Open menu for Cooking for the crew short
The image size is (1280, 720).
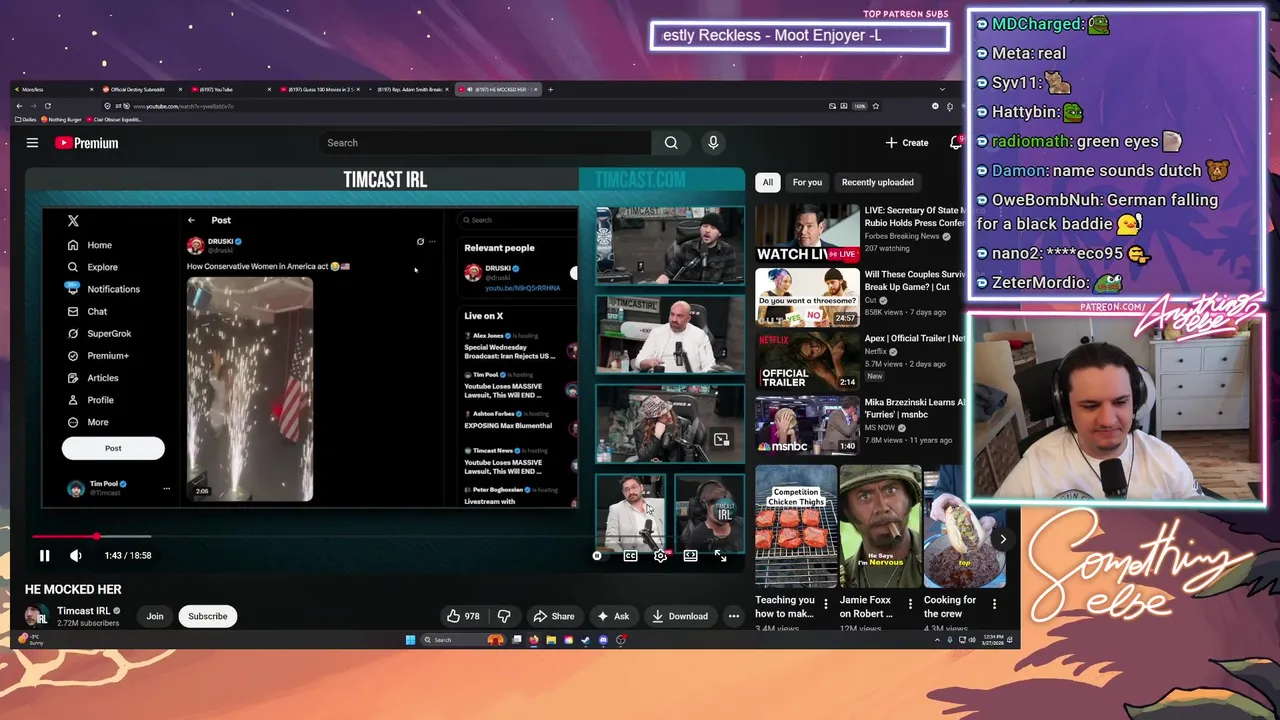coord(994,604)
